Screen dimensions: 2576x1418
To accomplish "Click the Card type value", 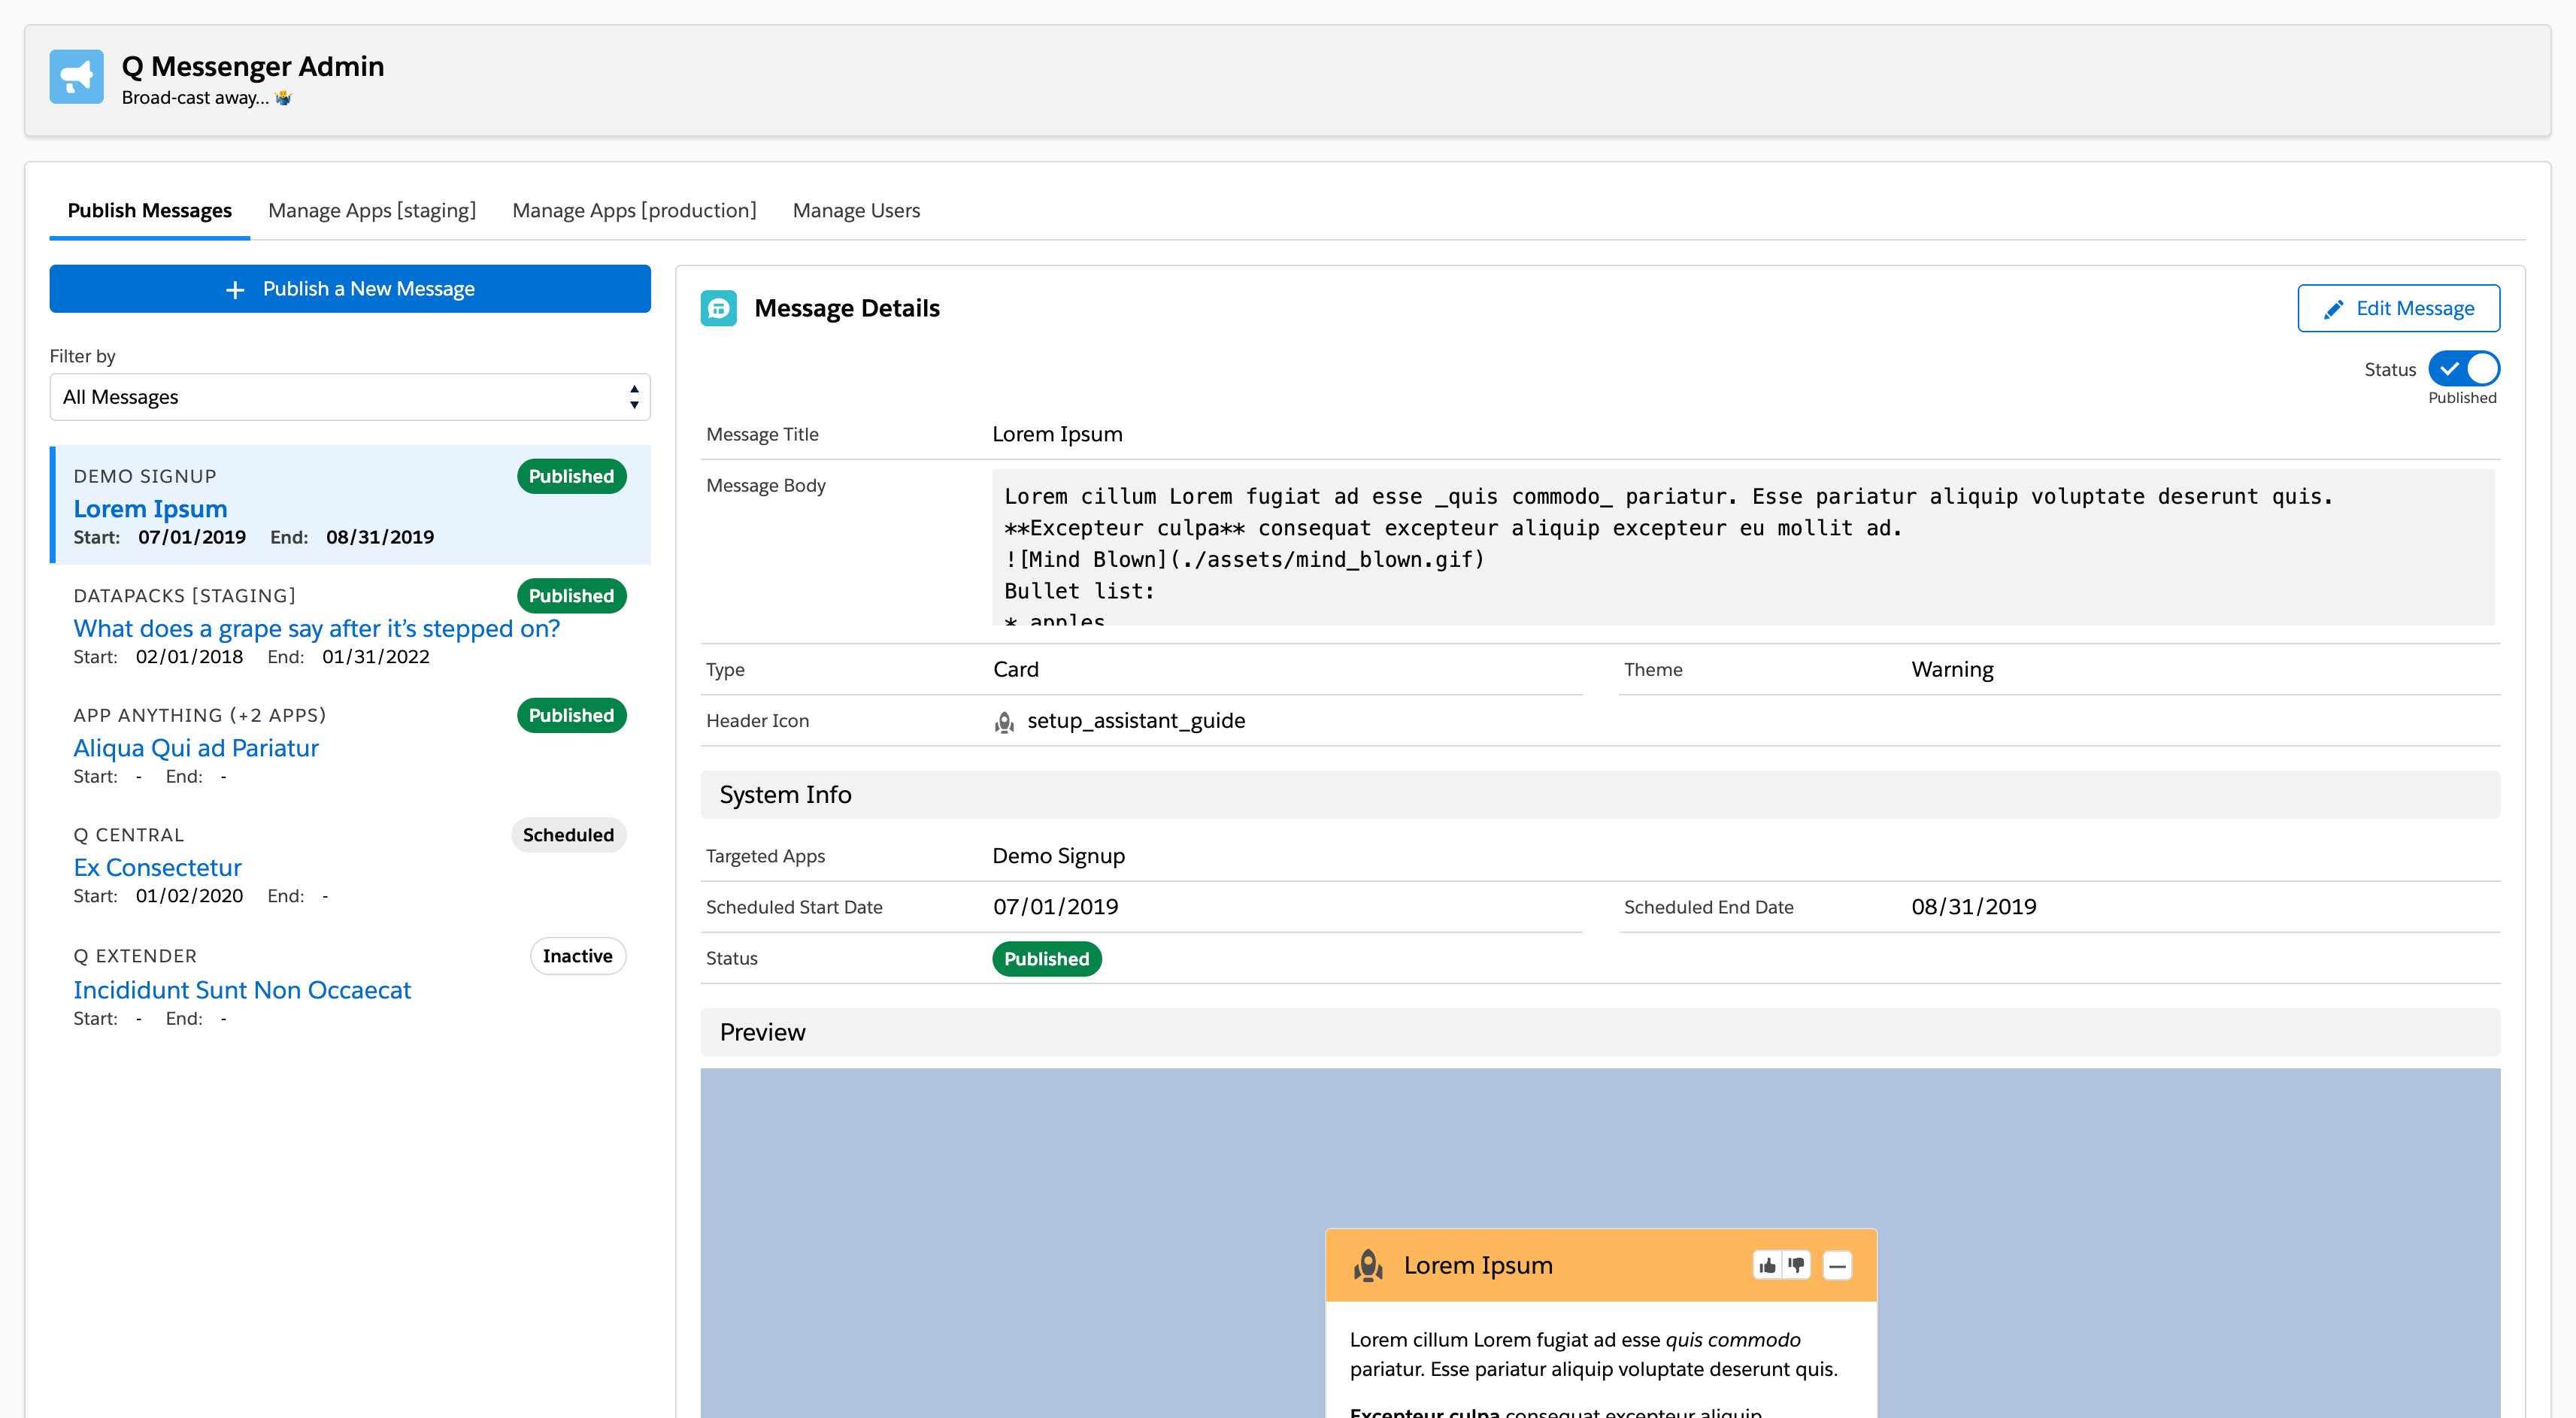I will tap(1016, 669).
